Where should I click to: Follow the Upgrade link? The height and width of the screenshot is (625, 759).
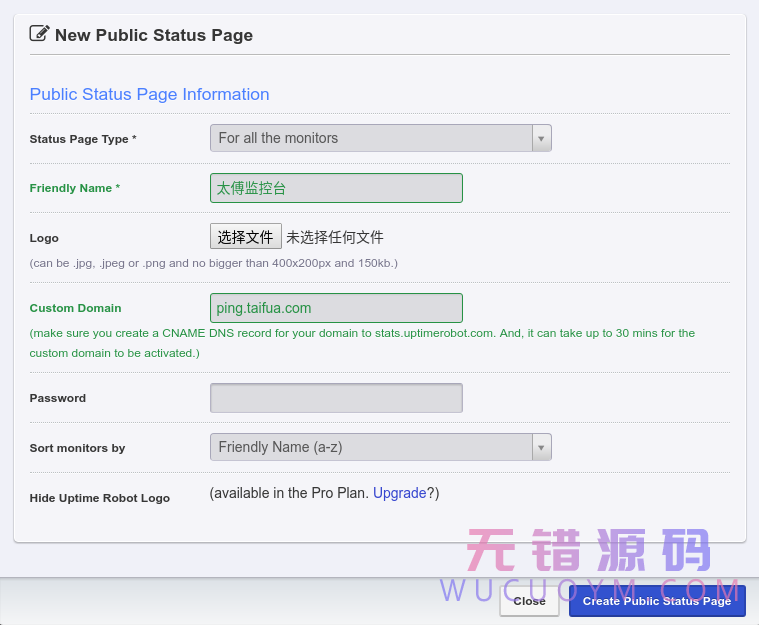pyautogui.click(x=400, y=493)
